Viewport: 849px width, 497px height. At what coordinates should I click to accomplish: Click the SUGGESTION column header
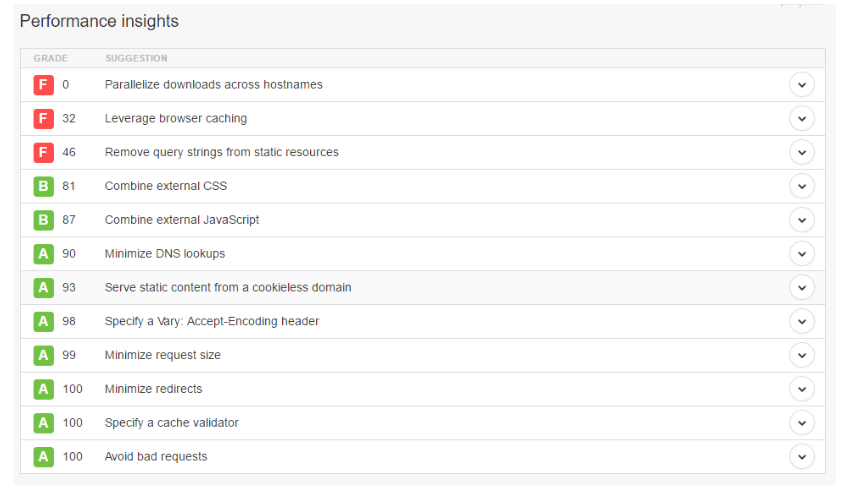(x=136, y=58)
